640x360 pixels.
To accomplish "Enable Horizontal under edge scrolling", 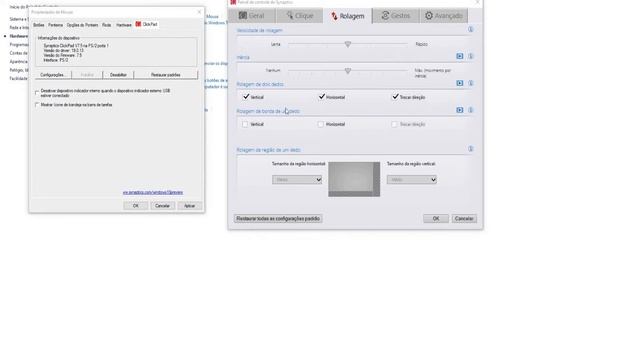I will 320,124.
